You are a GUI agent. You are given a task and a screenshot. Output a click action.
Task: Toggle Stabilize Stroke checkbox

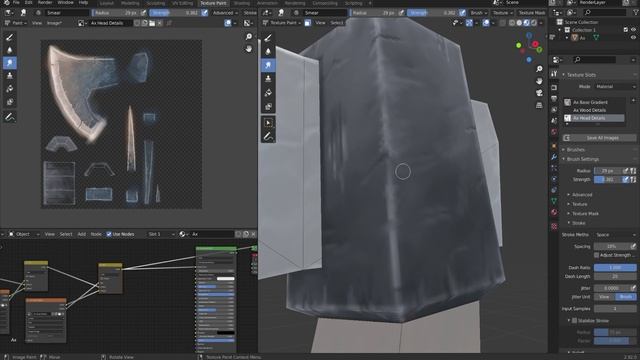(574, 320)
